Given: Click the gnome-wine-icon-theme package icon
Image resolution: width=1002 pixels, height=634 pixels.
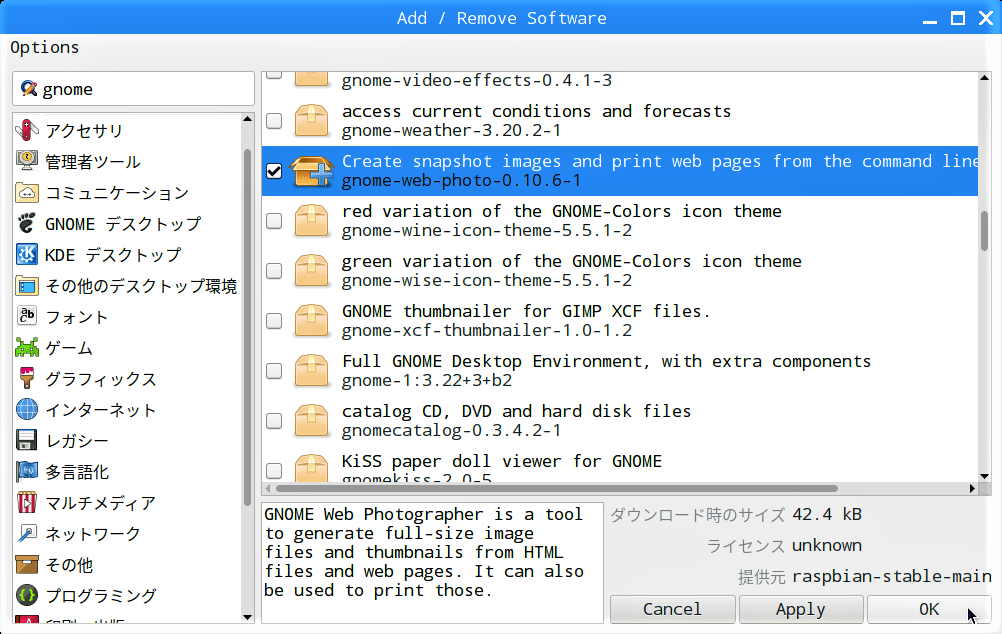Looking at the screenshot, I should tap(311, 220).
